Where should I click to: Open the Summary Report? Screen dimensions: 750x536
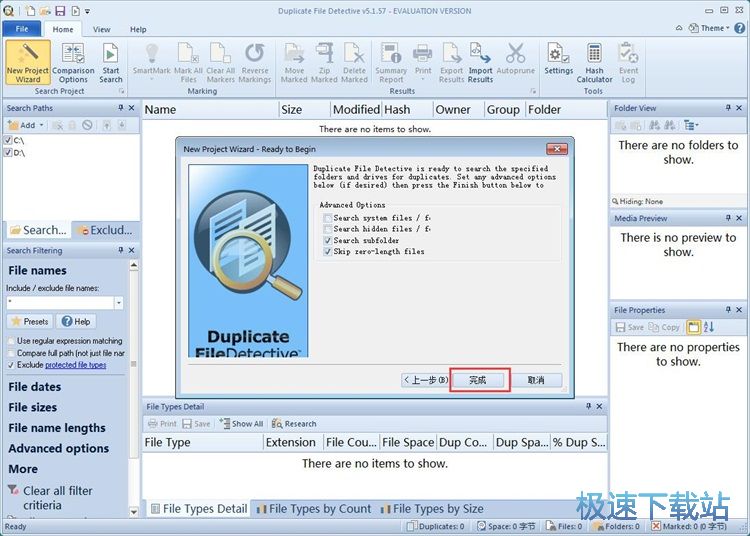(391, 62)
